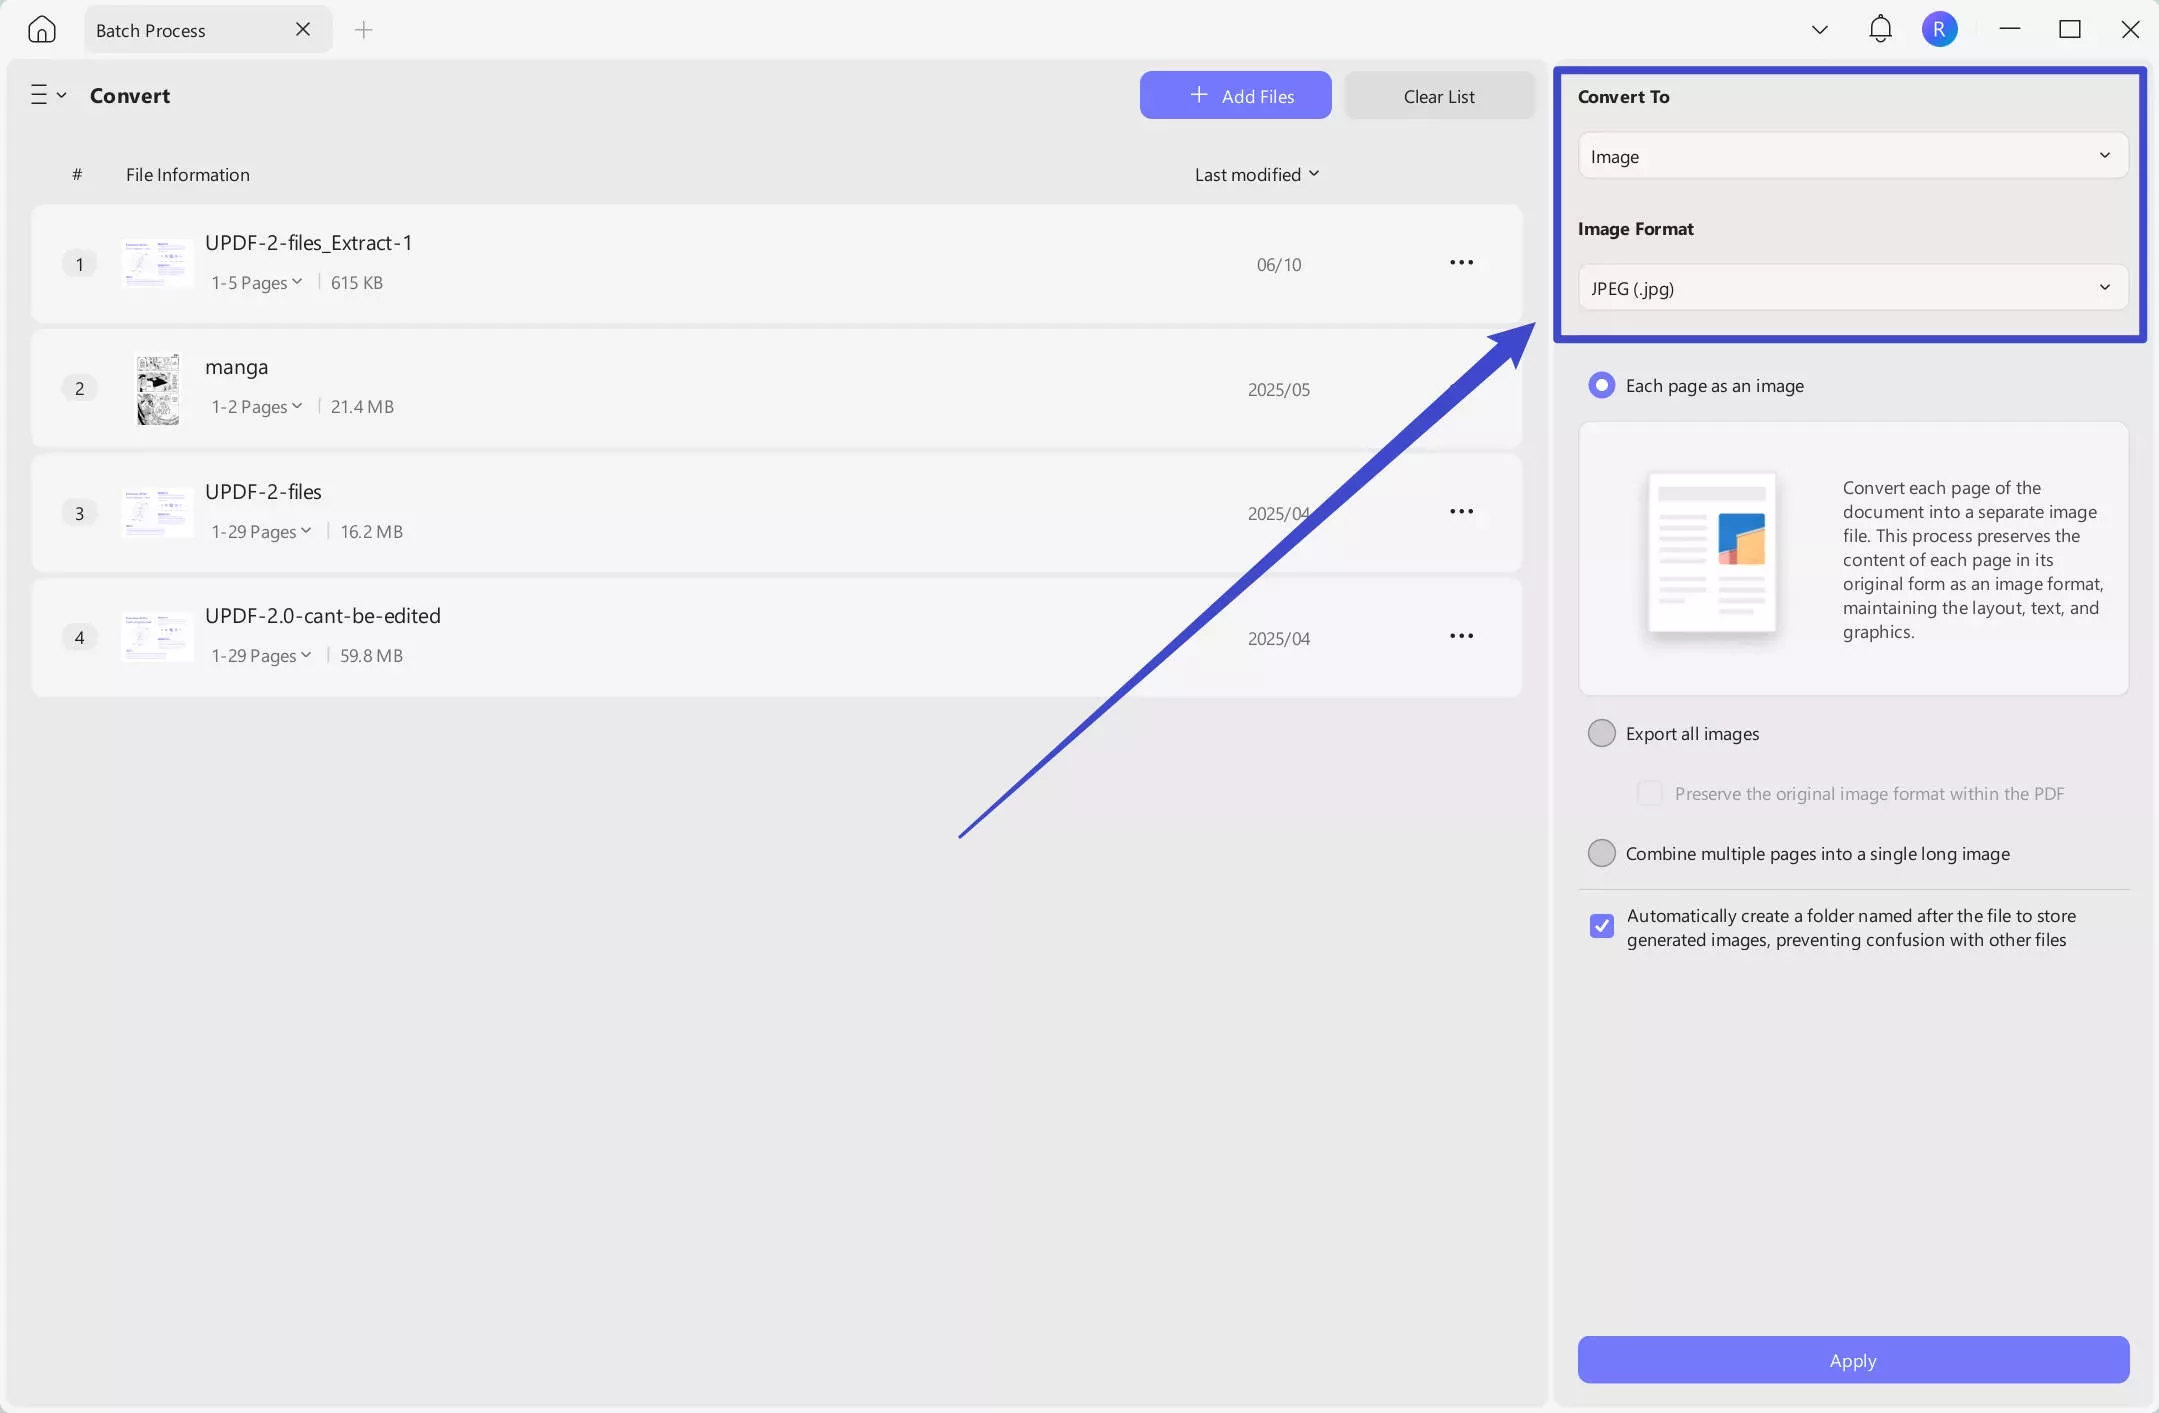Choose Combine multiple pages into single image

click(x=1601, y=854)
